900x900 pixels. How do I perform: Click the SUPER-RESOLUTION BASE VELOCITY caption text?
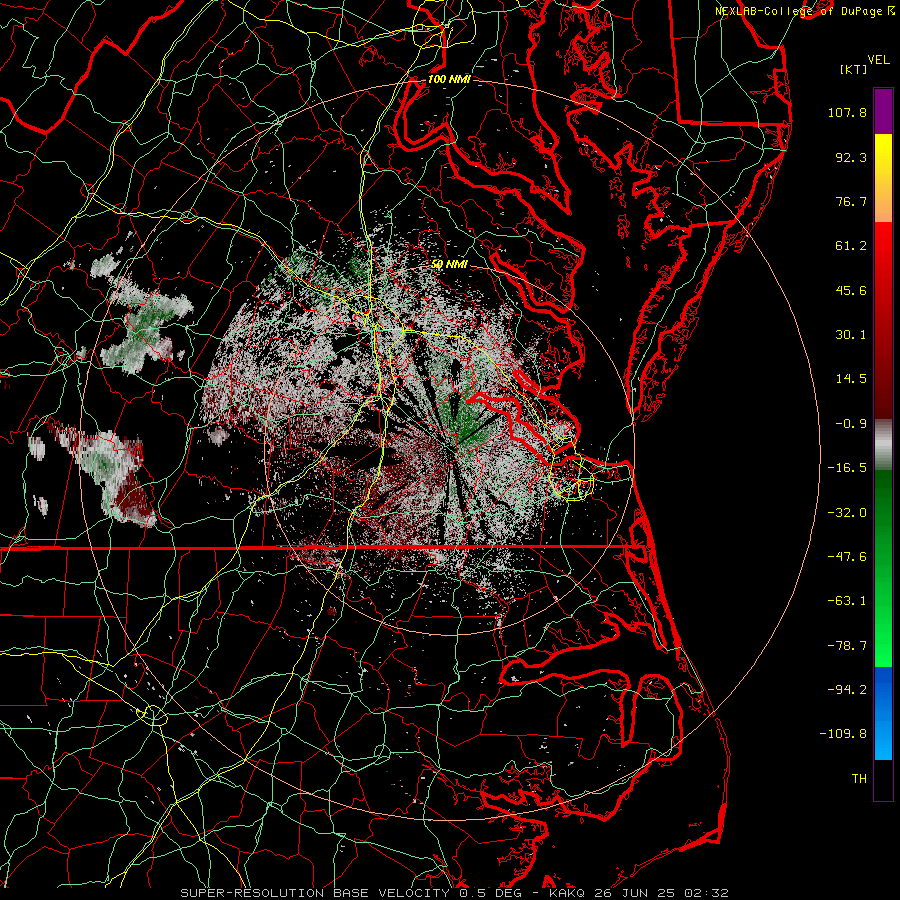click(x=316, y=893)
